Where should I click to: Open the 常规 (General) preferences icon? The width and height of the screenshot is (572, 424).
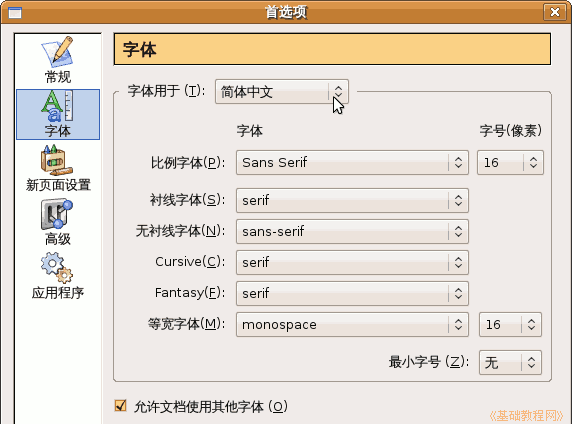58,60
